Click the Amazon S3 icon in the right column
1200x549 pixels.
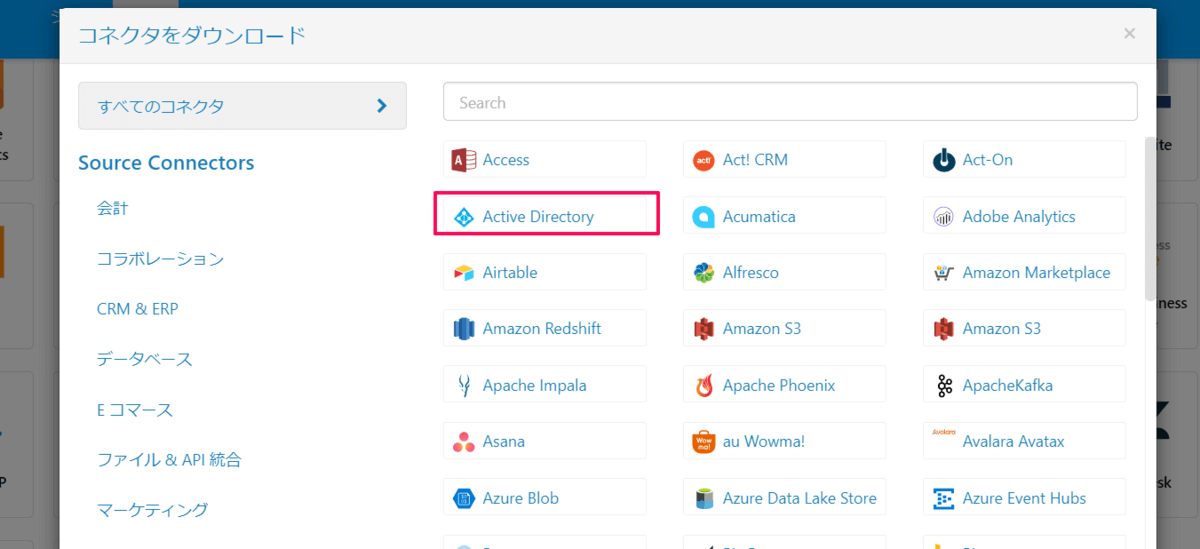944,329
